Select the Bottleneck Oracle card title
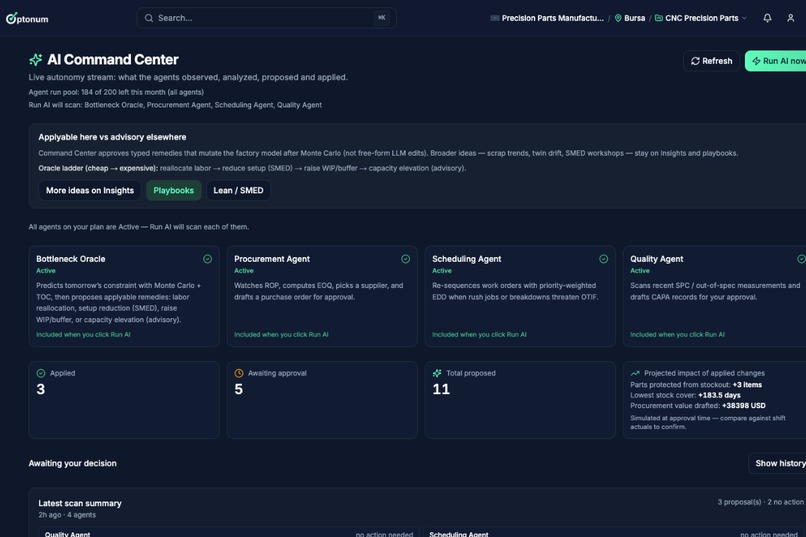Screen dimensions: 806x537 point(70,259)
